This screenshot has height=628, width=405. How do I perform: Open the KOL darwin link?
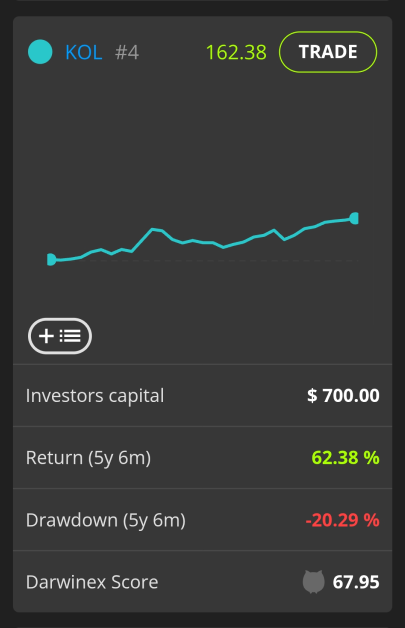pos(84,52)
